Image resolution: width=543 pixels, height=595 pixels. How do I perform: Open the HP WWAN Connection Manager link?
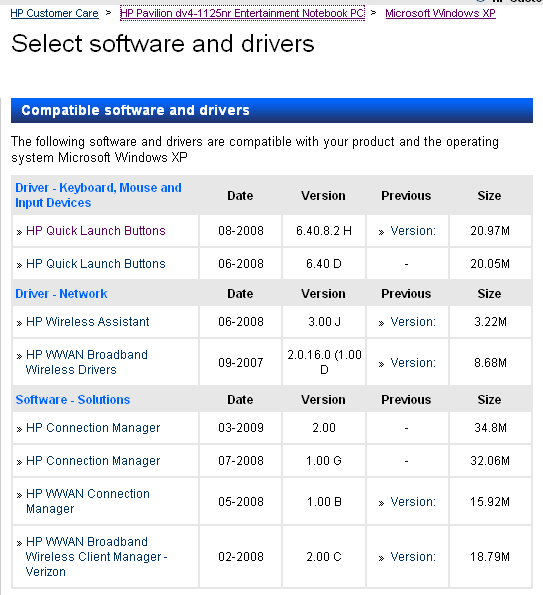[88, 501]
